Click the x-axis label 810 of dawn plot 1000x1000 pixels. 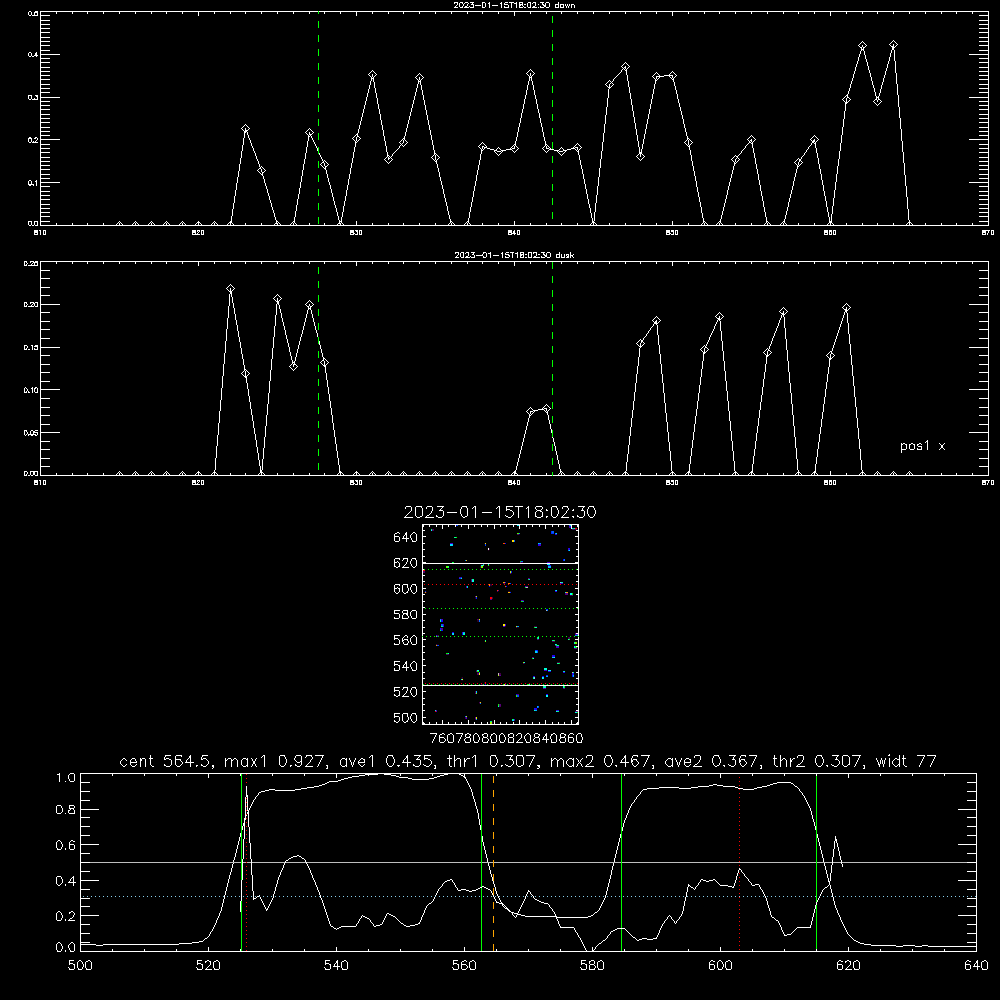(x=40, y=233)
